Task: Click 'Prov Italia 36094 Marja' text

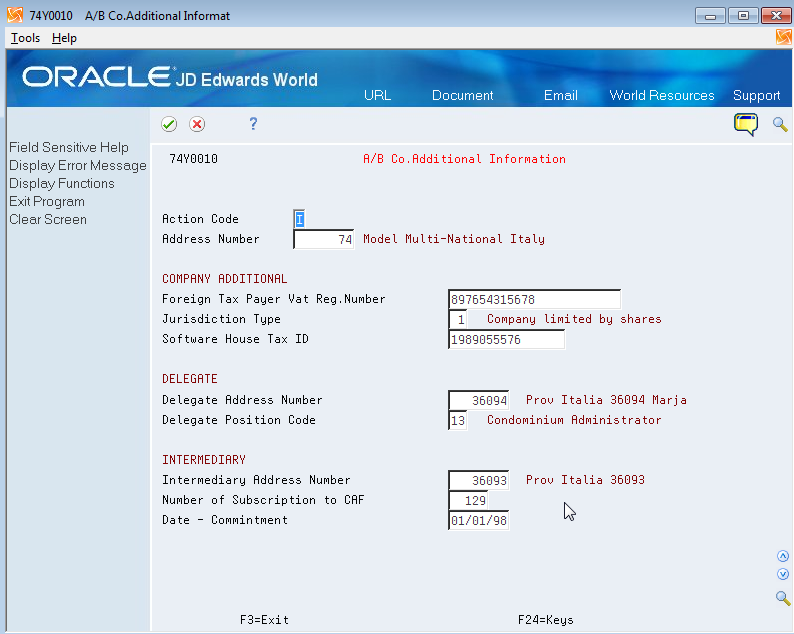Action: (x=606, y=400)
